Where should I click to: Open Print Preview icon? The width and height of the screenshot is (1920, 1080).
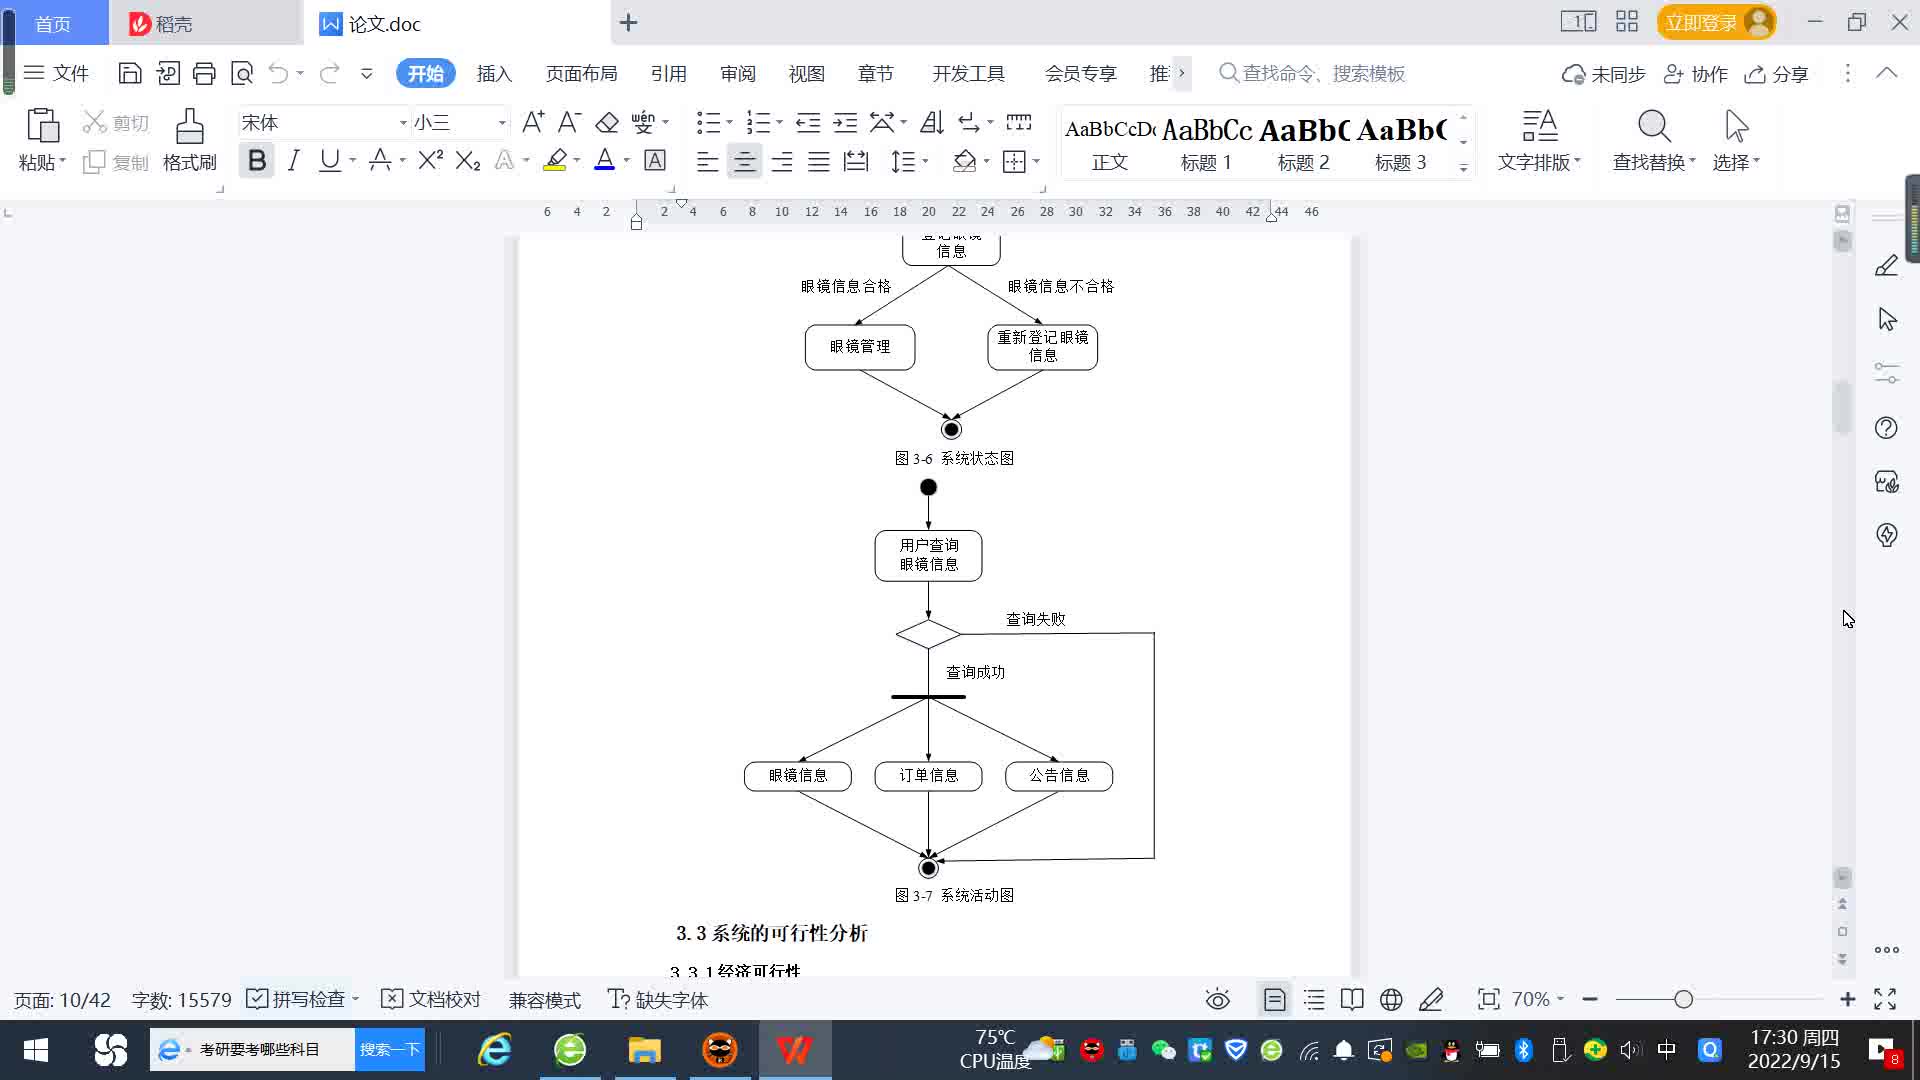tap(242, 73)
